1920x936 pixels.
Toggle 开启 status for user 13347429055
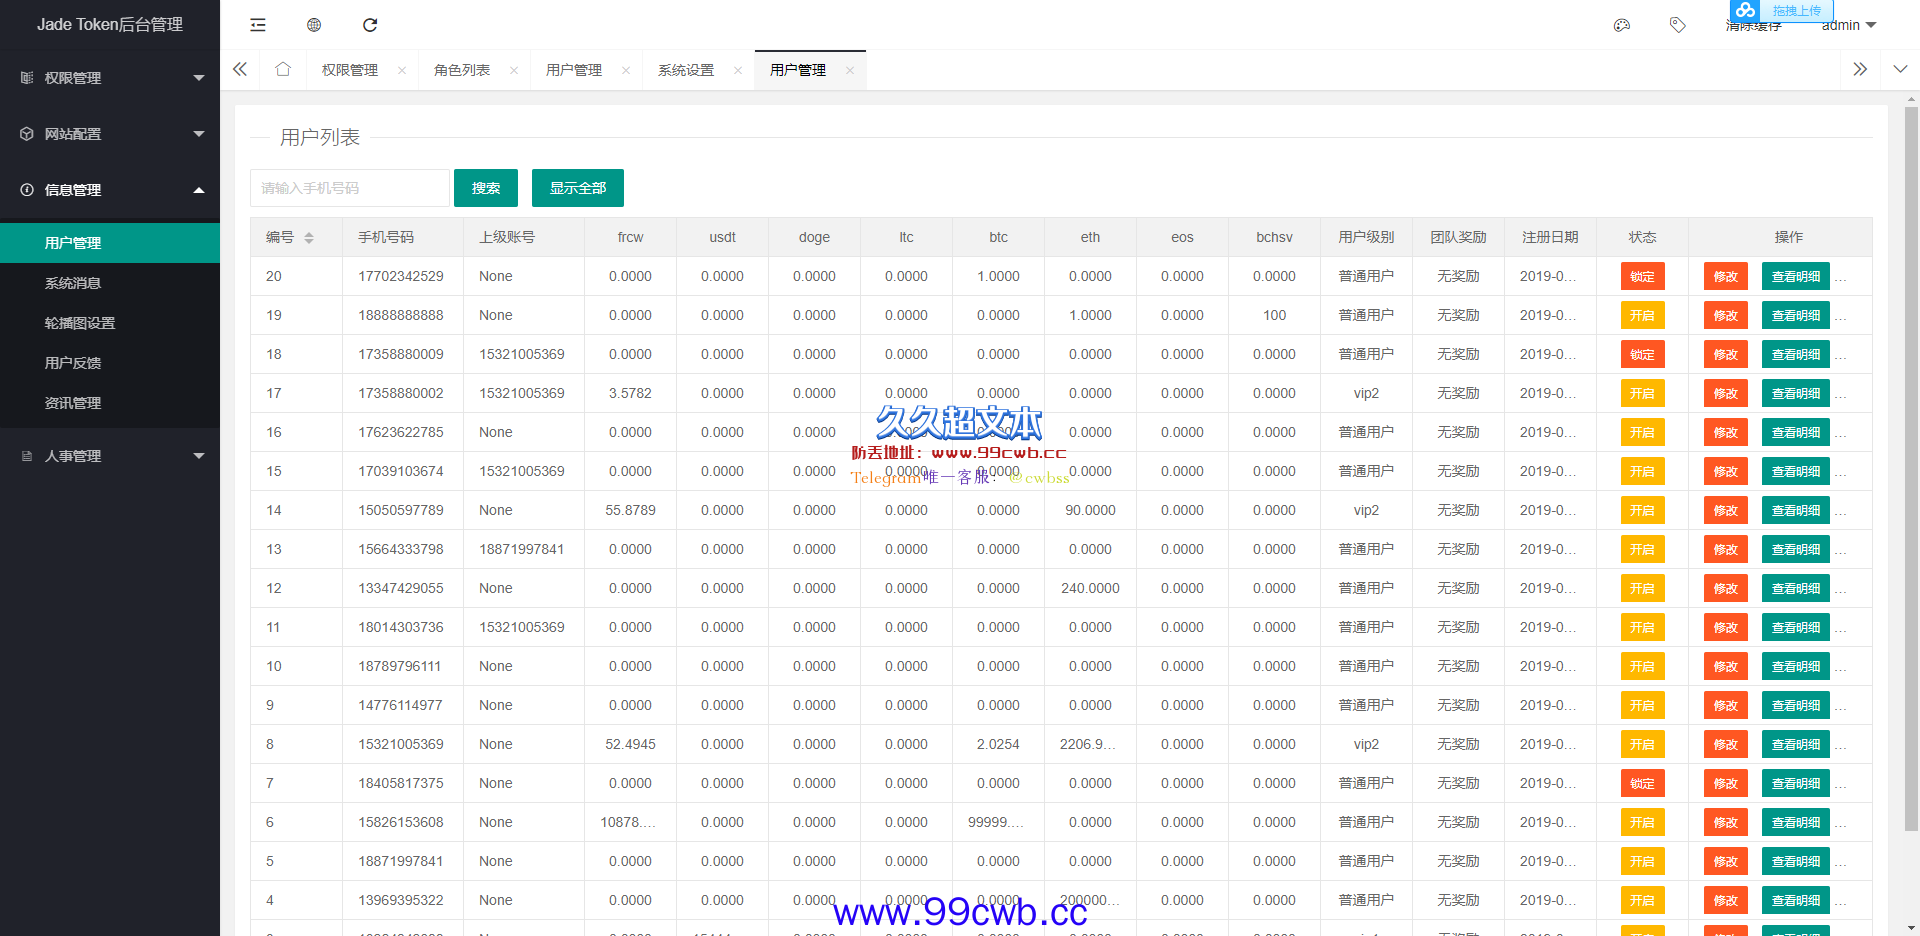pyautogui.click(x=1642, y=589)
